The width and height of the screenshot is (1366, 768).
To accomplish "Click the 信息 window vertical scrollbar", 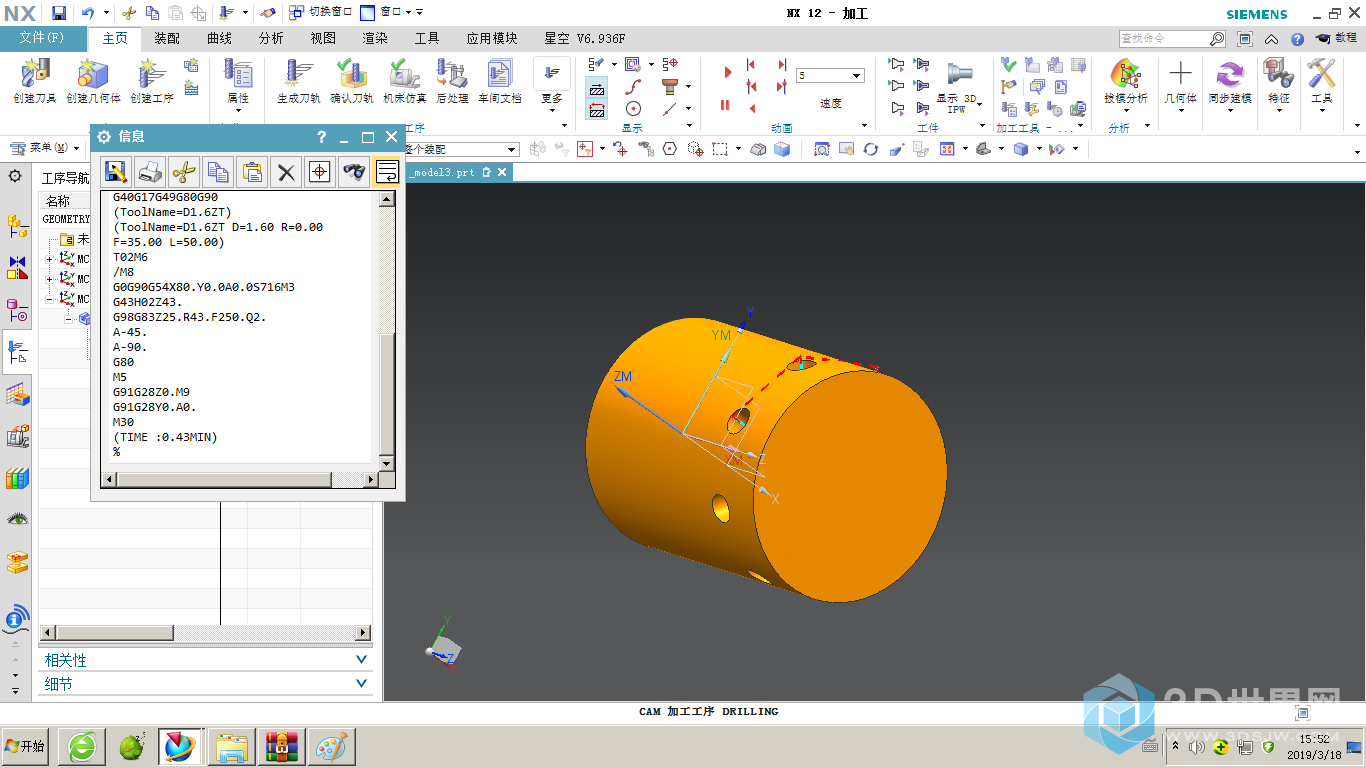I will pyautogui.click(x=387, y=330).
